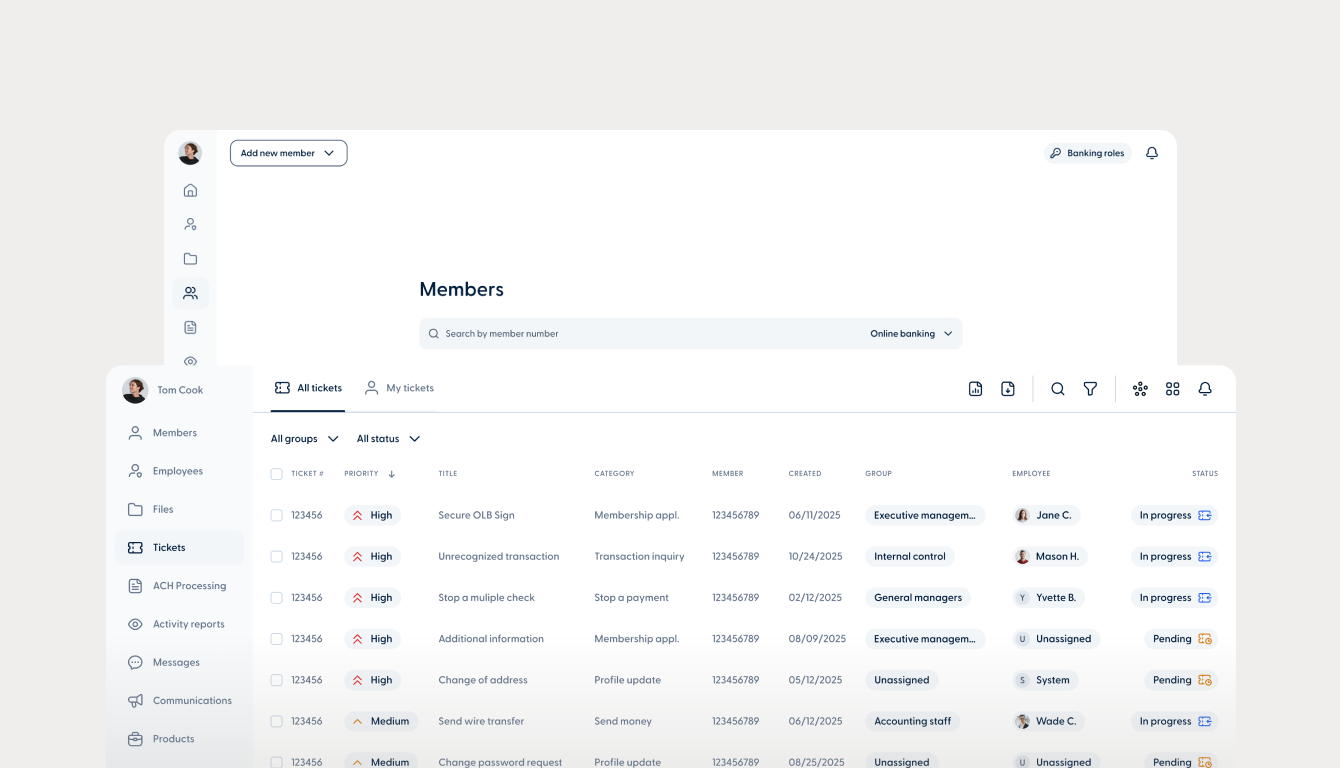
Task: Open notifications bell in tickets toolbar
Action: tap(1205, 389)
